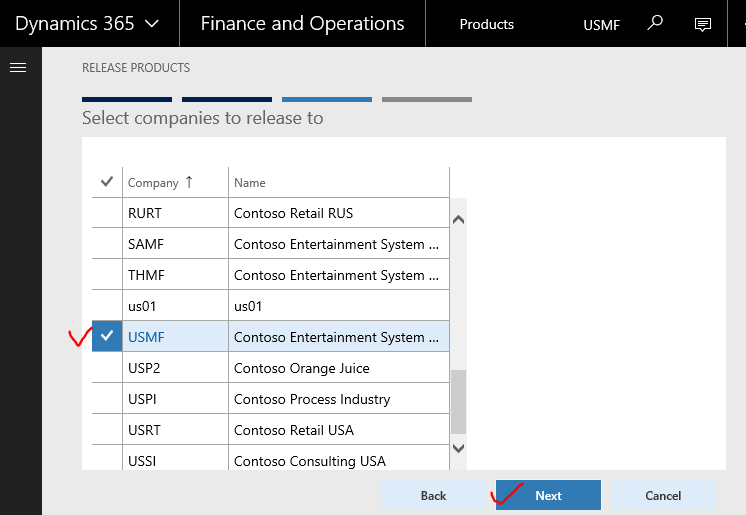Open the Products breadcrumb
This screenshot has height=515, width=746.
(x=486, y=24)
